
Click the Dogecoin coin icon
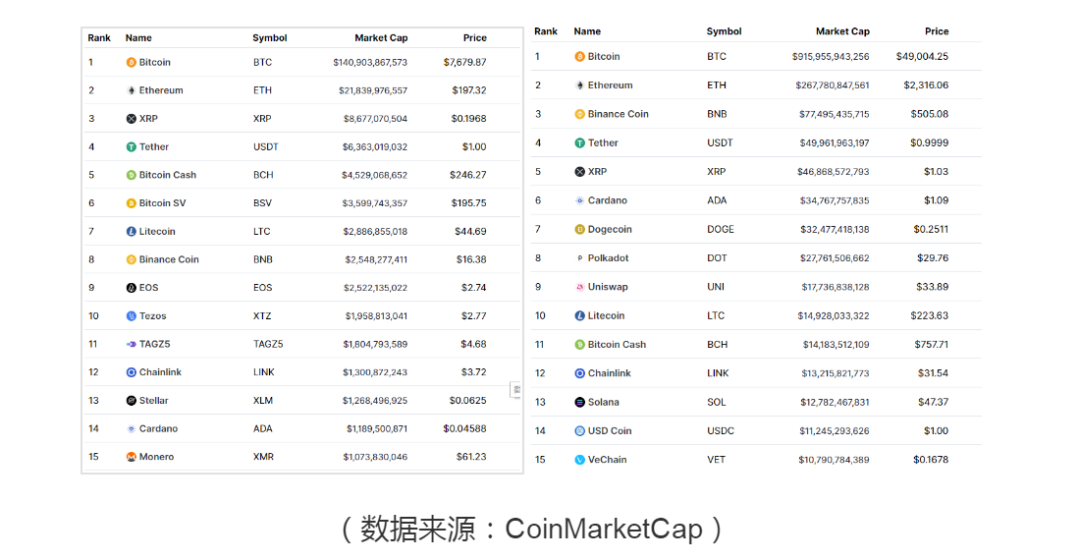pyautogui.click(x=579, y=229)
